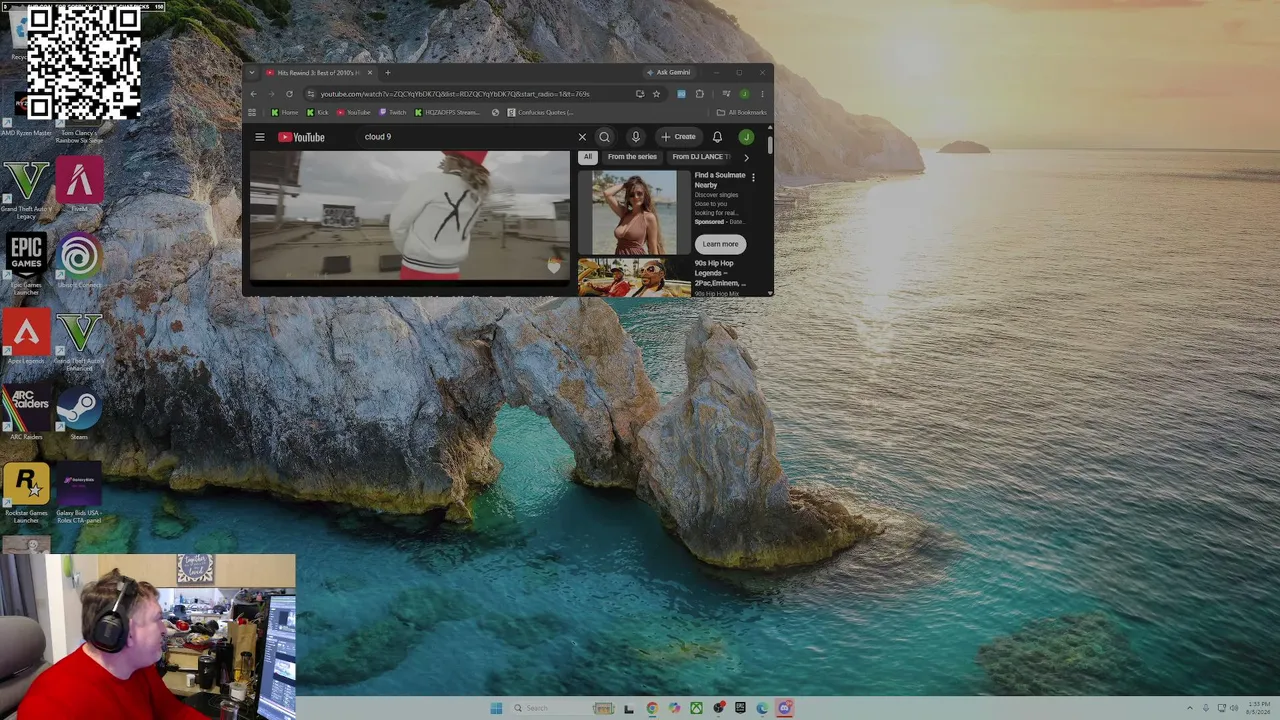The image size is (1280, 720).
Task: Open options for the sponsored ad
Action: pos(753,177)
